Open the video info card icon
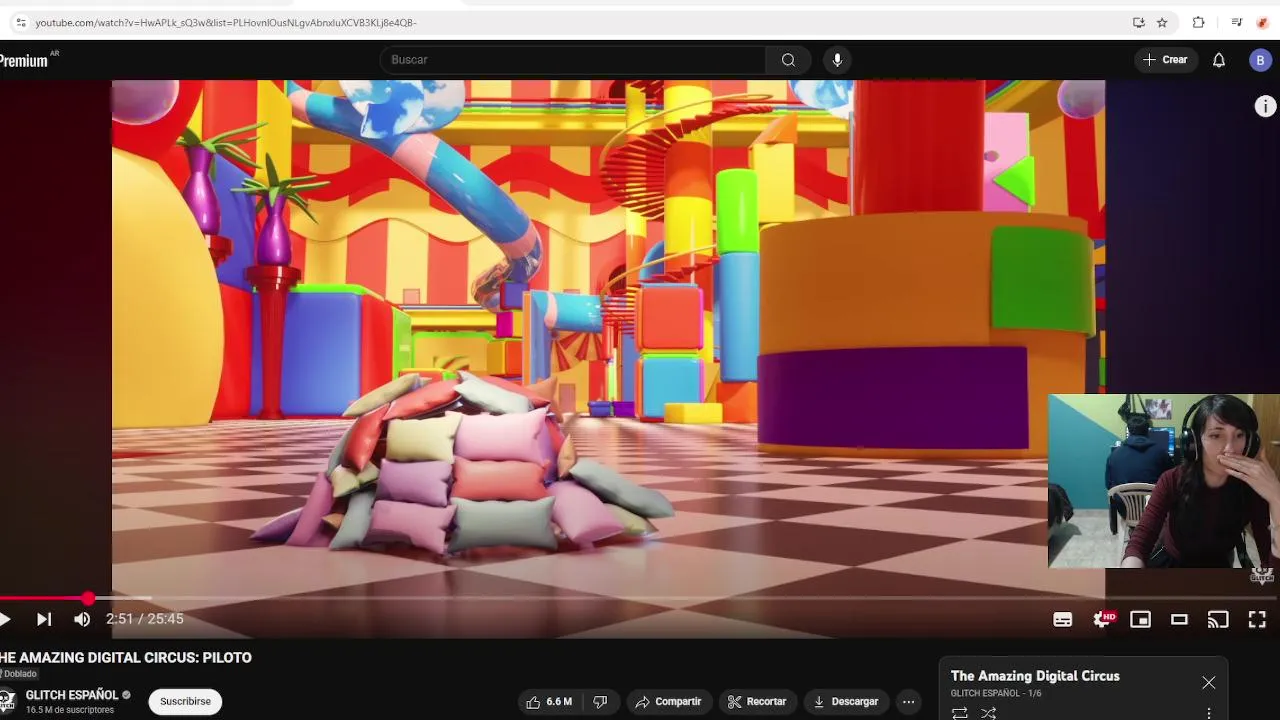 click(x=1265, y=107)
